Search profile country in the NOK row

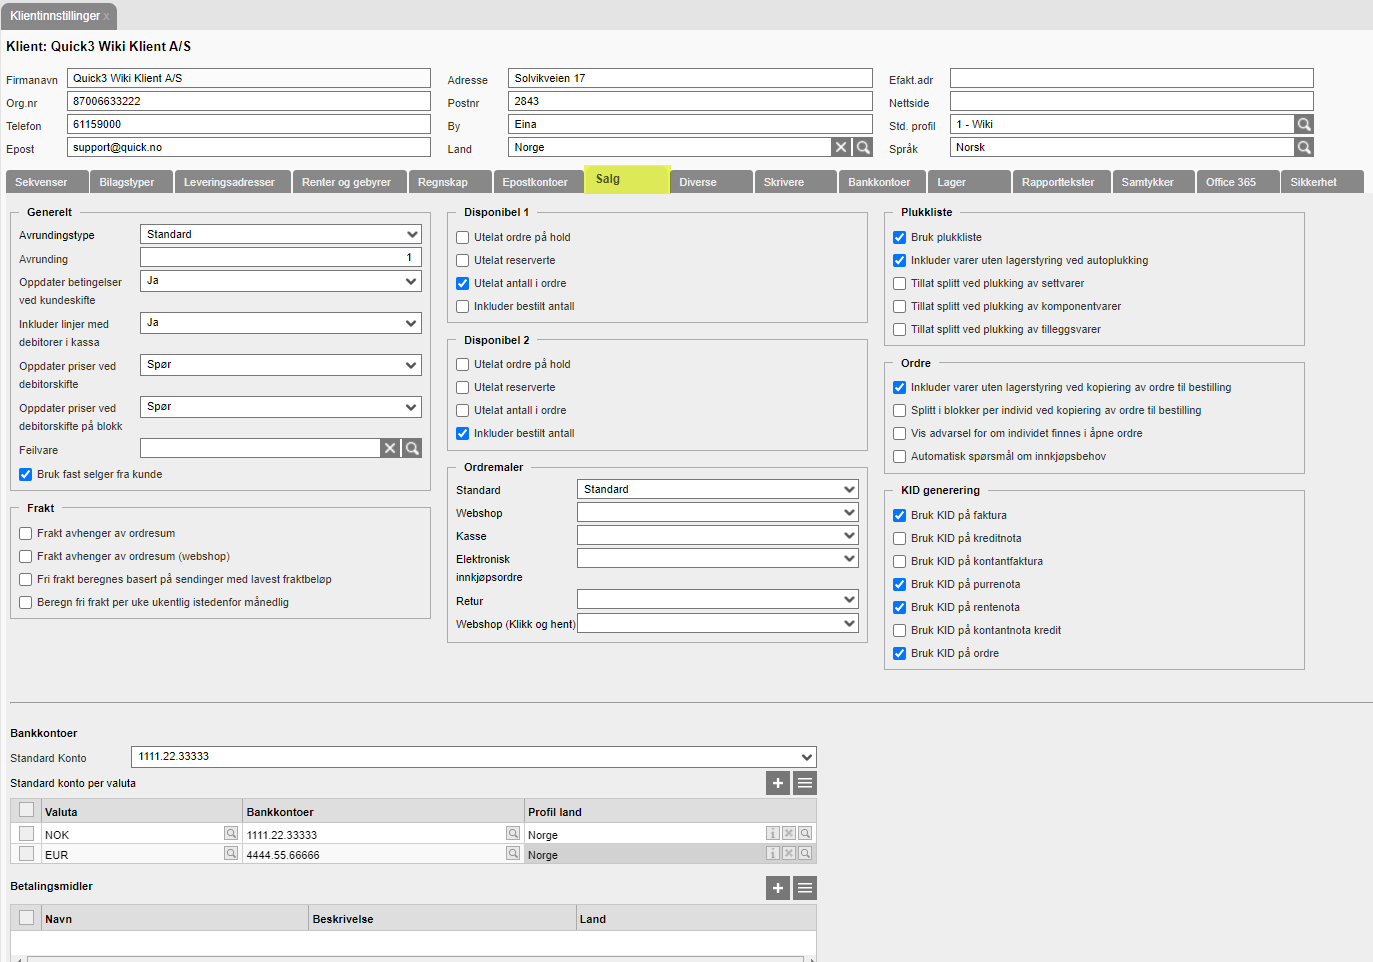805,833
